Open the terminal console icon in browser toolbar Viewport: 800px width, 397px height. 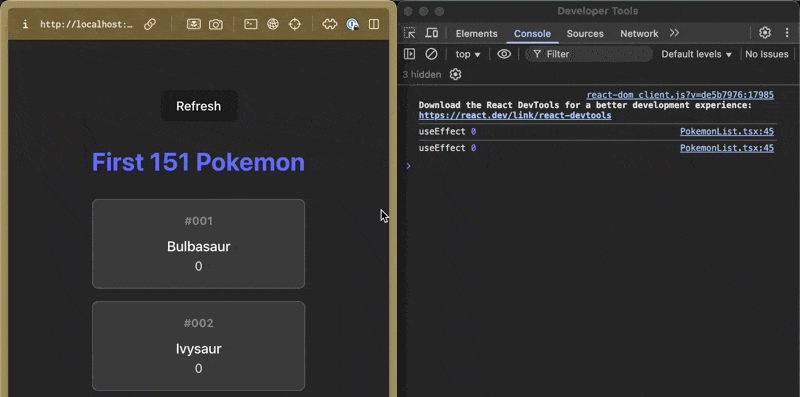(251, 24)
